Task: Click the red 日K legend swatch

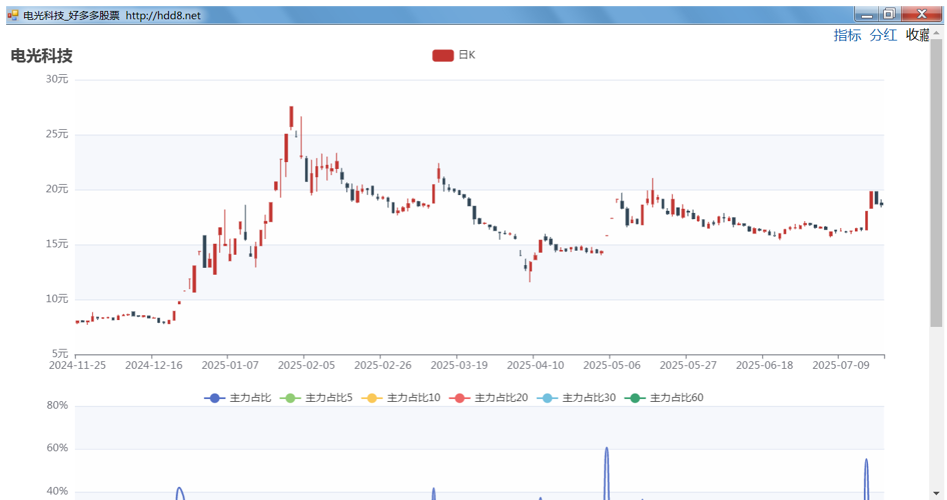Action: coord(443,56)
